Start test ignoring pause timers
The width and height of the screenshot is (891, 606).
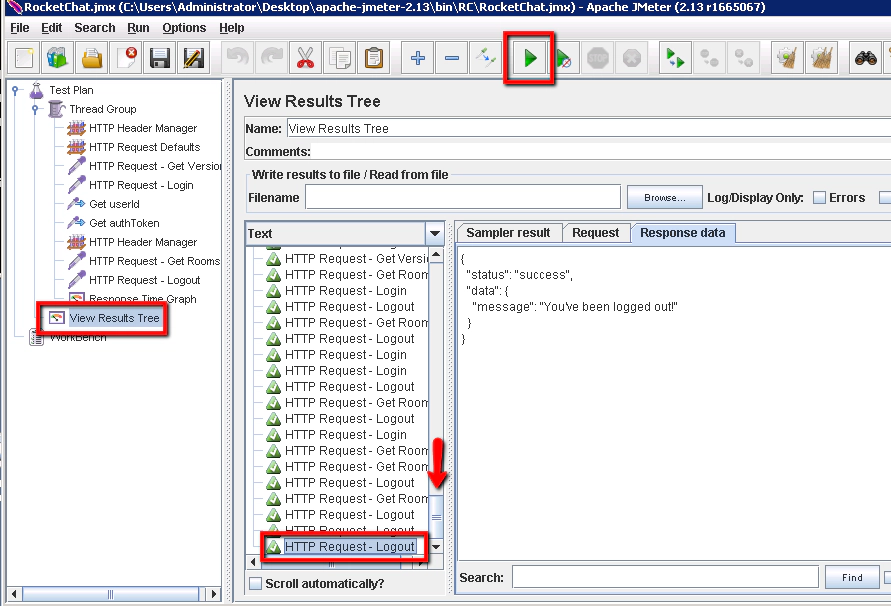[562, 58]
